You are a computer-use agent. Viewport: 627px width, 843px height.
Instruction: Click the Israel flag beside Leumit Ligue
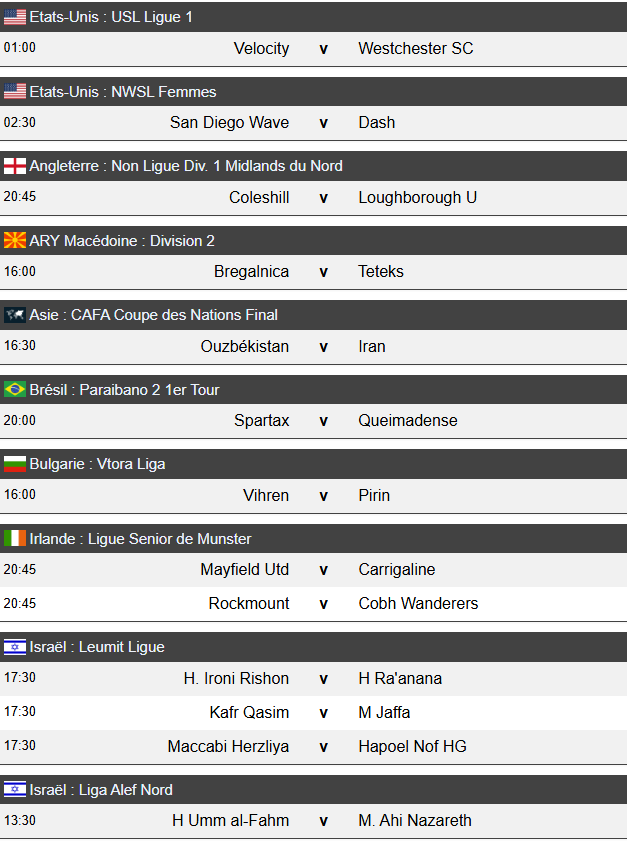click(15, 647)
